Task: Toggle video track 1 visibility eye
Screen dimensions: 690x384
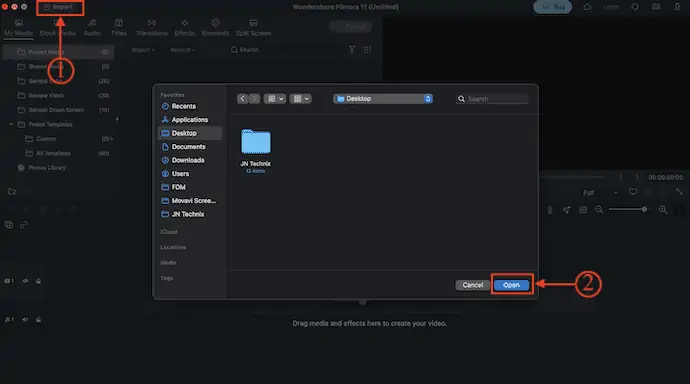Action: point(25,281)
